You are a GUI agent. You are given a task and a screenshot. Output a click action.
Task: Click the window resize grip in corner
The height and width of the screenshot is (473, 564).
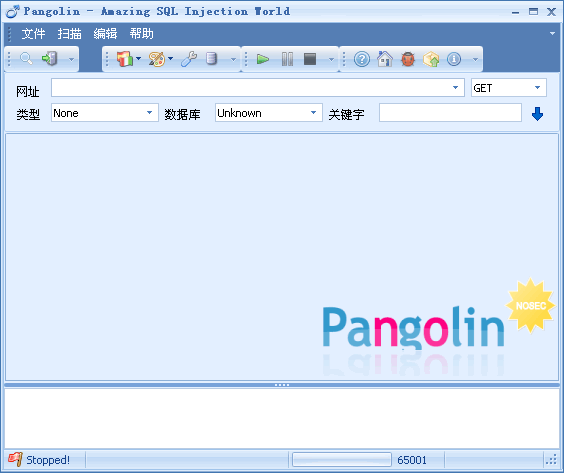coord(551,460)
